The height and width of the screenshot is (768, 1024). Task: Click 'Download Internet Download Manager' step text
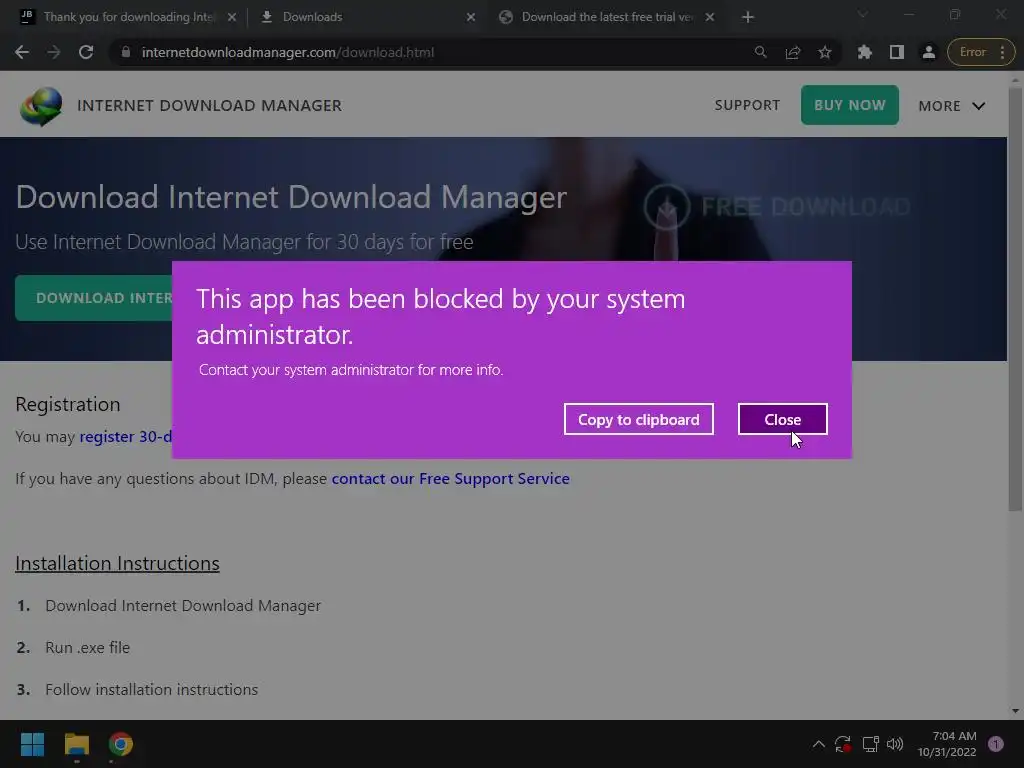tap(183, 605)
